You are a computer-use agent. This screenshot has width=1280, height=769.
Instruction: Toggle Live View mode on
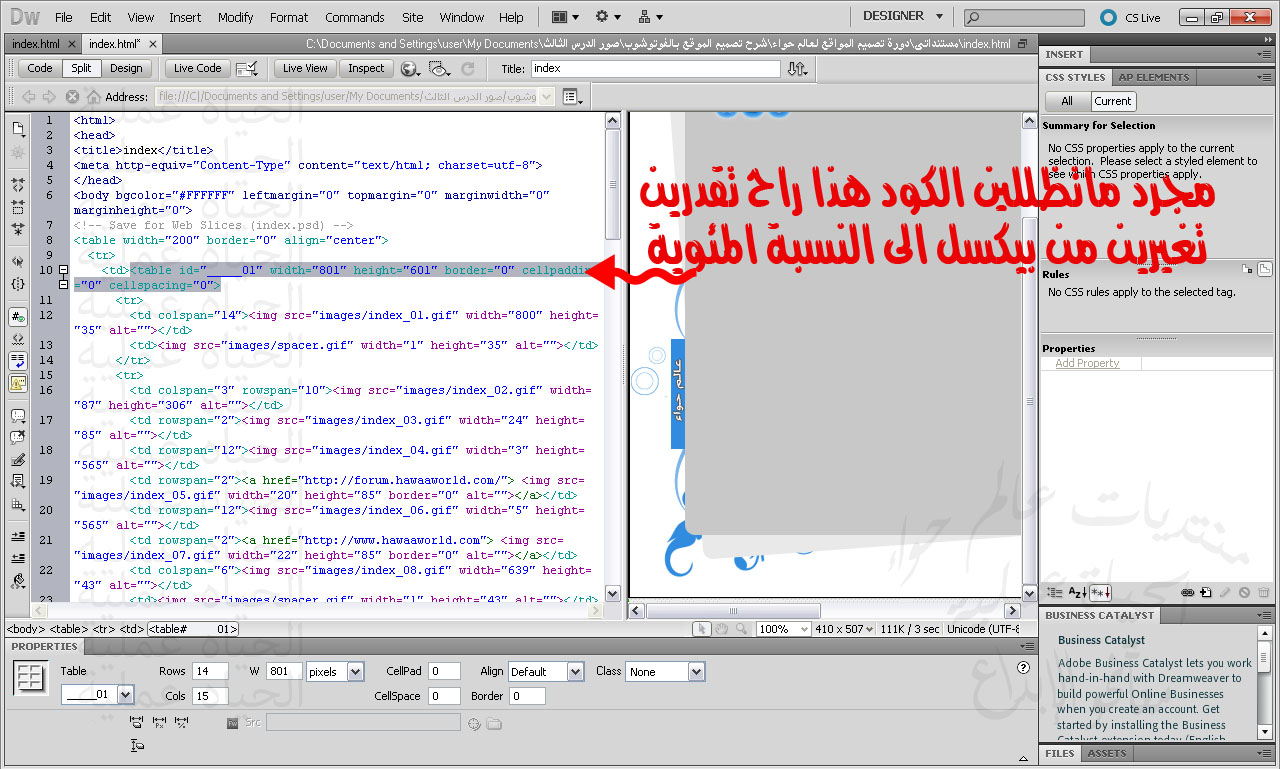(305, 68)
